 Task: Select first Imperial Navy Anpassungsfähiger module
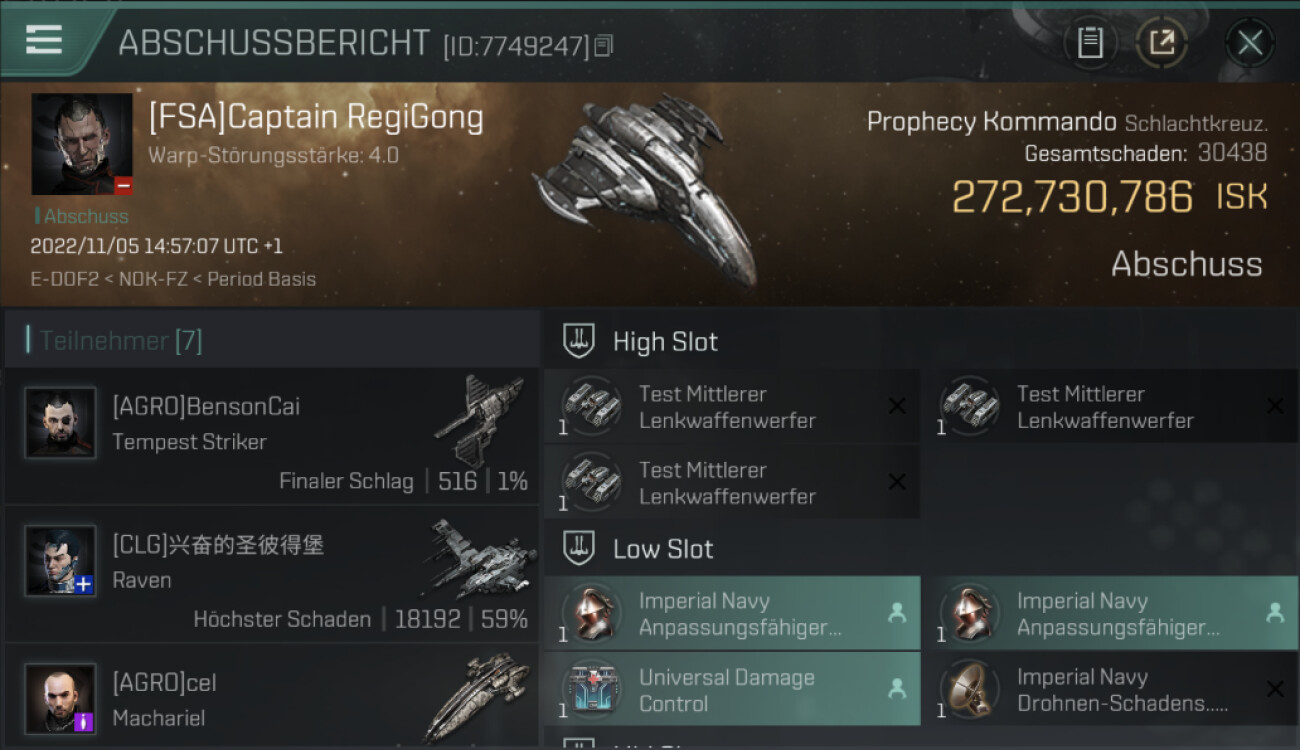(732, 614)
